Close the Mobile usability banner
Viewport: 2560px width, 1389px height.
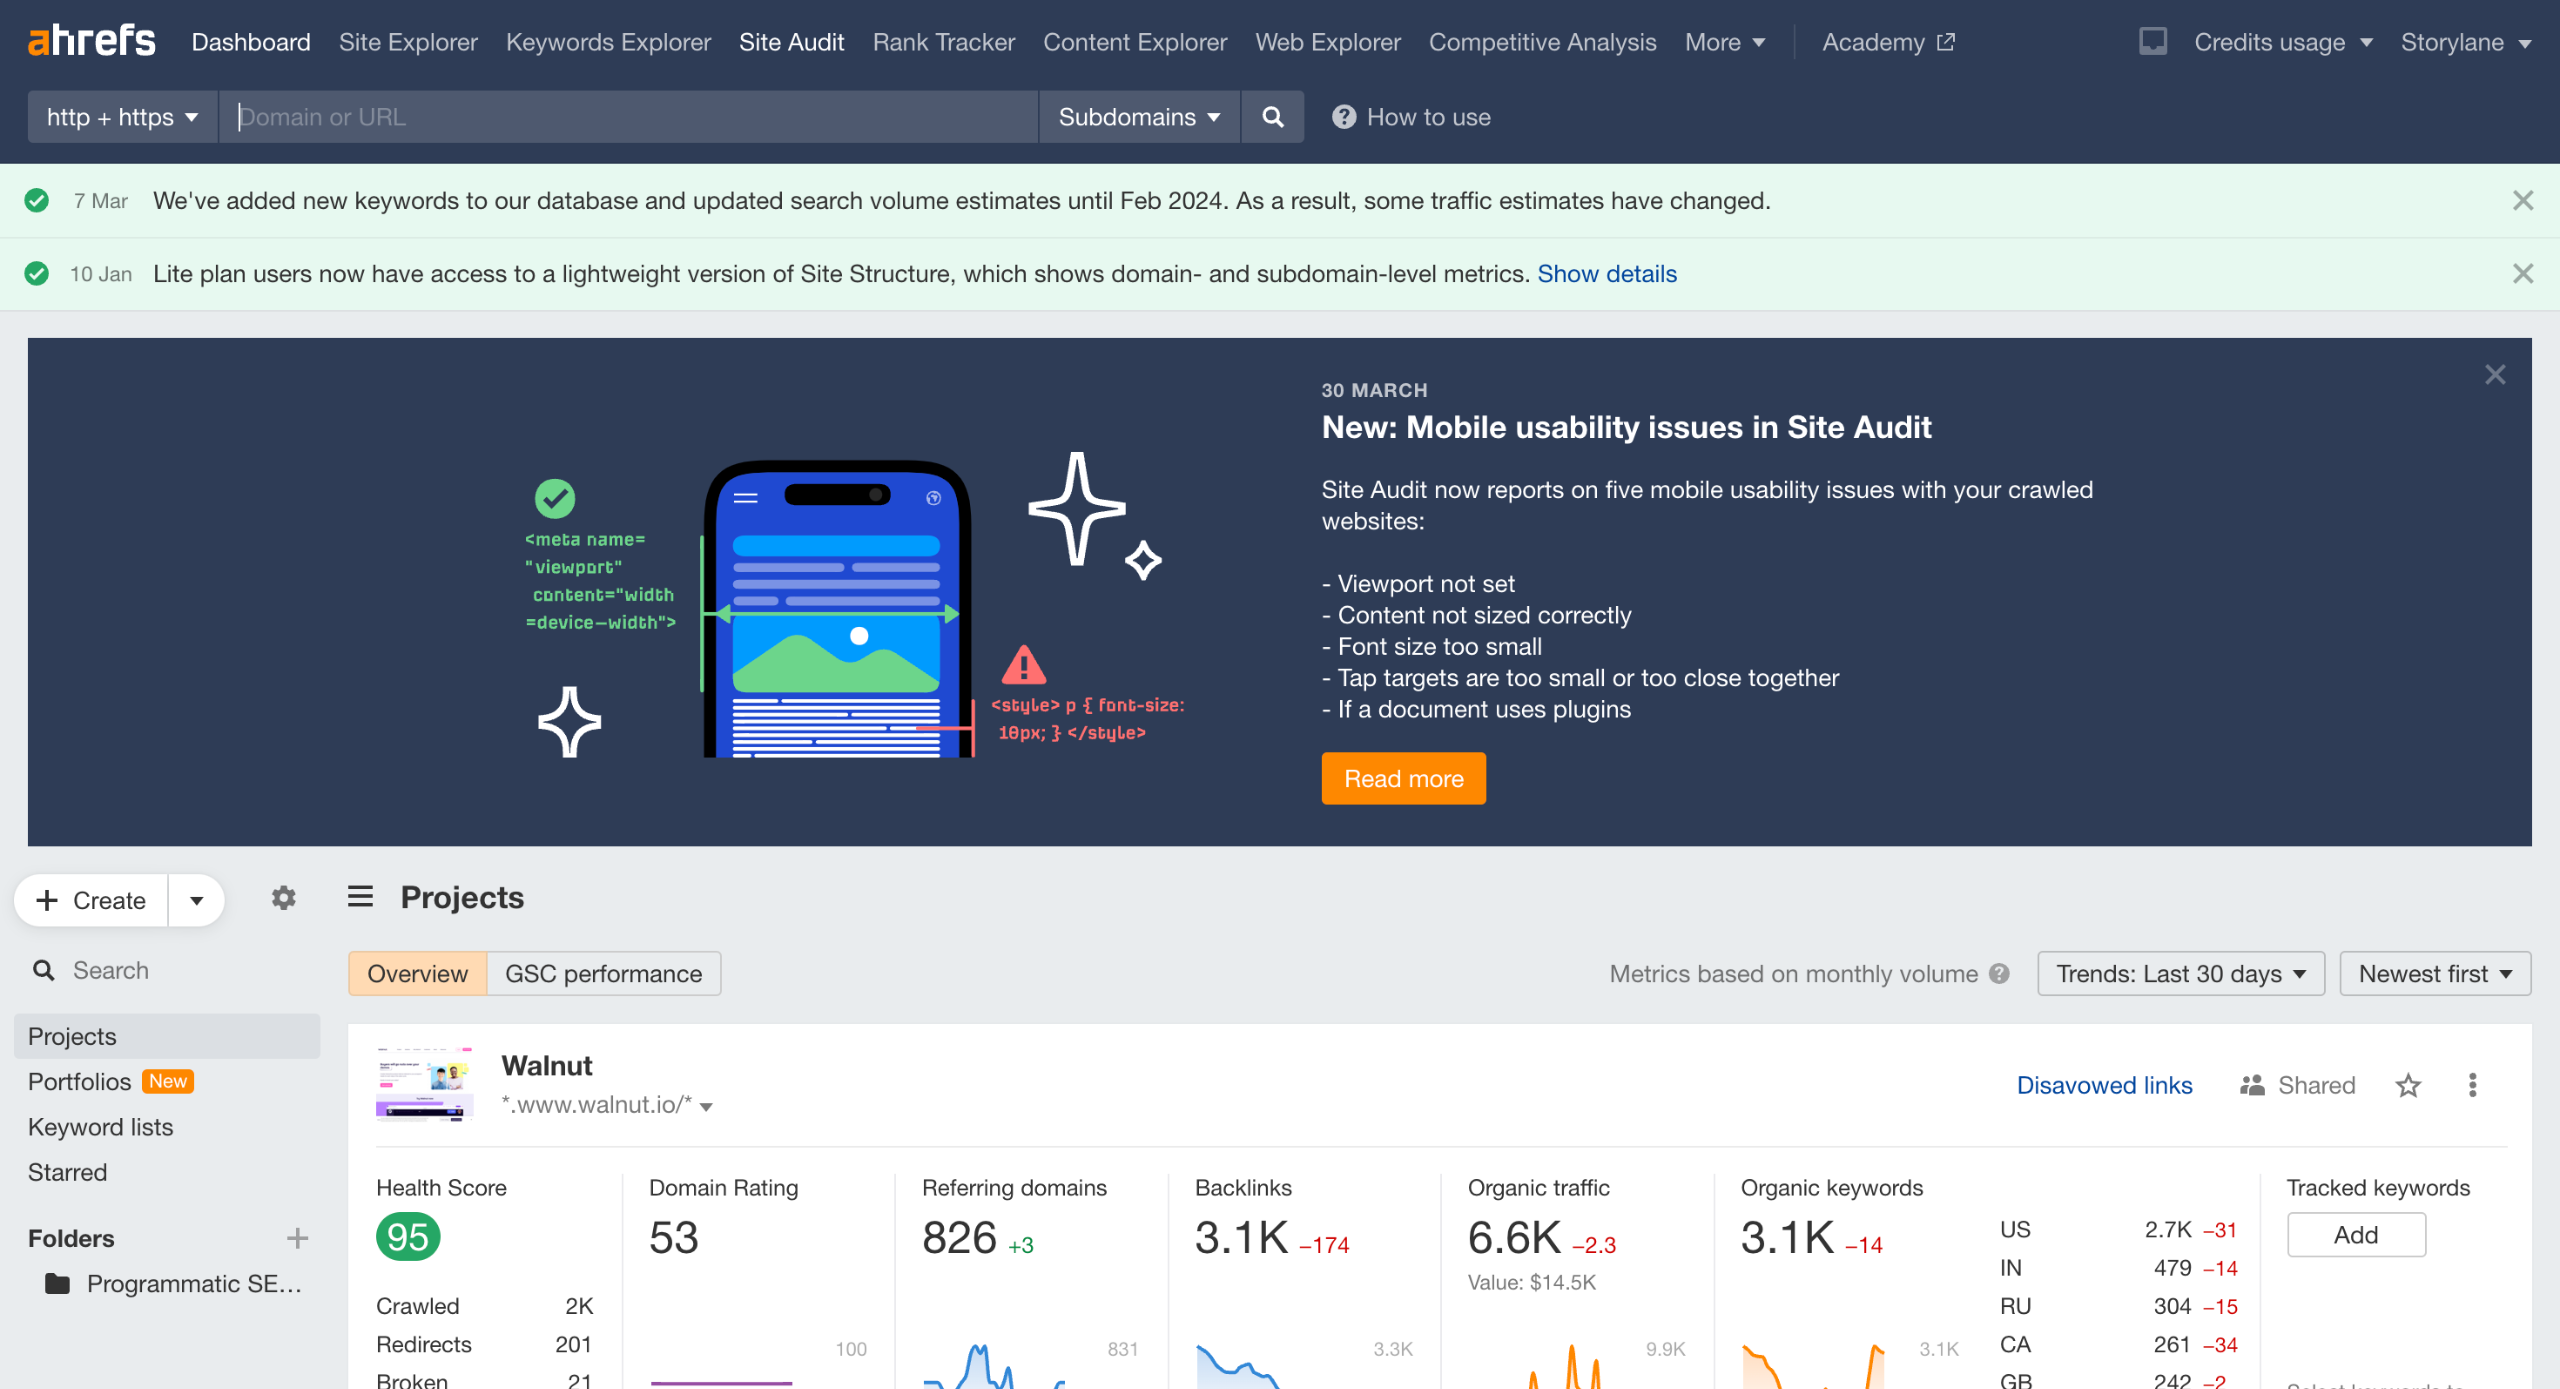(x=2495, y=375)
